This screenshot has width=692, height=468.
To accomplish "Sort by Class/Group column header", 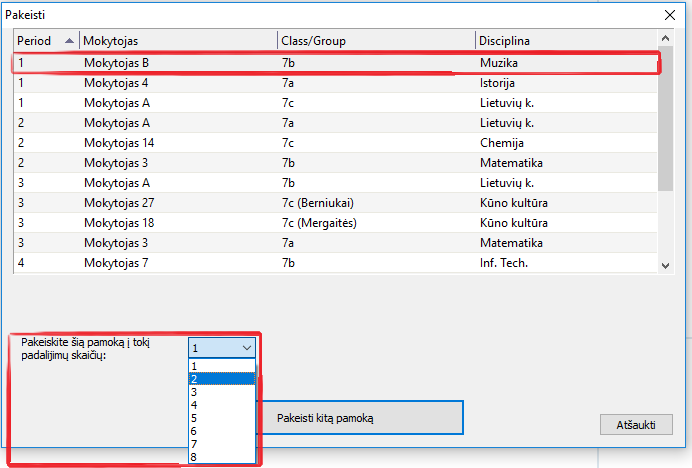I will [376, 40].
